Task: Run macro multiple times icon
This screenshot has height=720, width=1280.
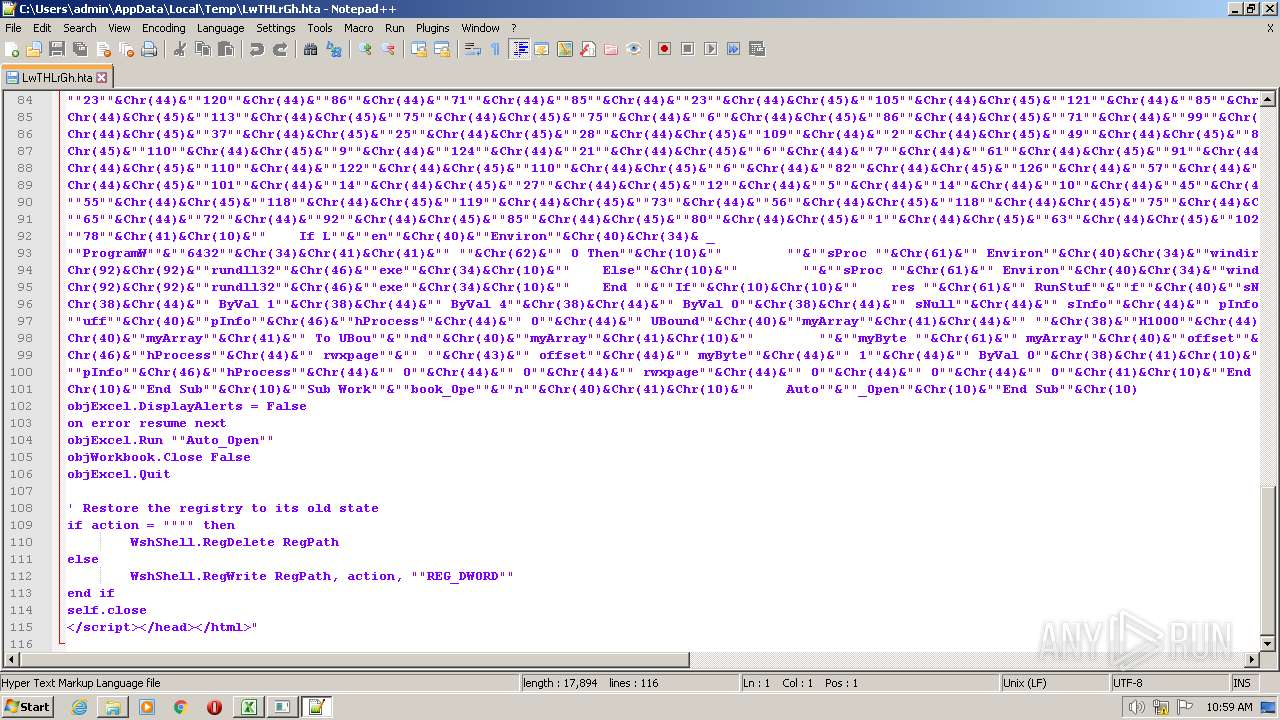Action: (x=733, y=49)
